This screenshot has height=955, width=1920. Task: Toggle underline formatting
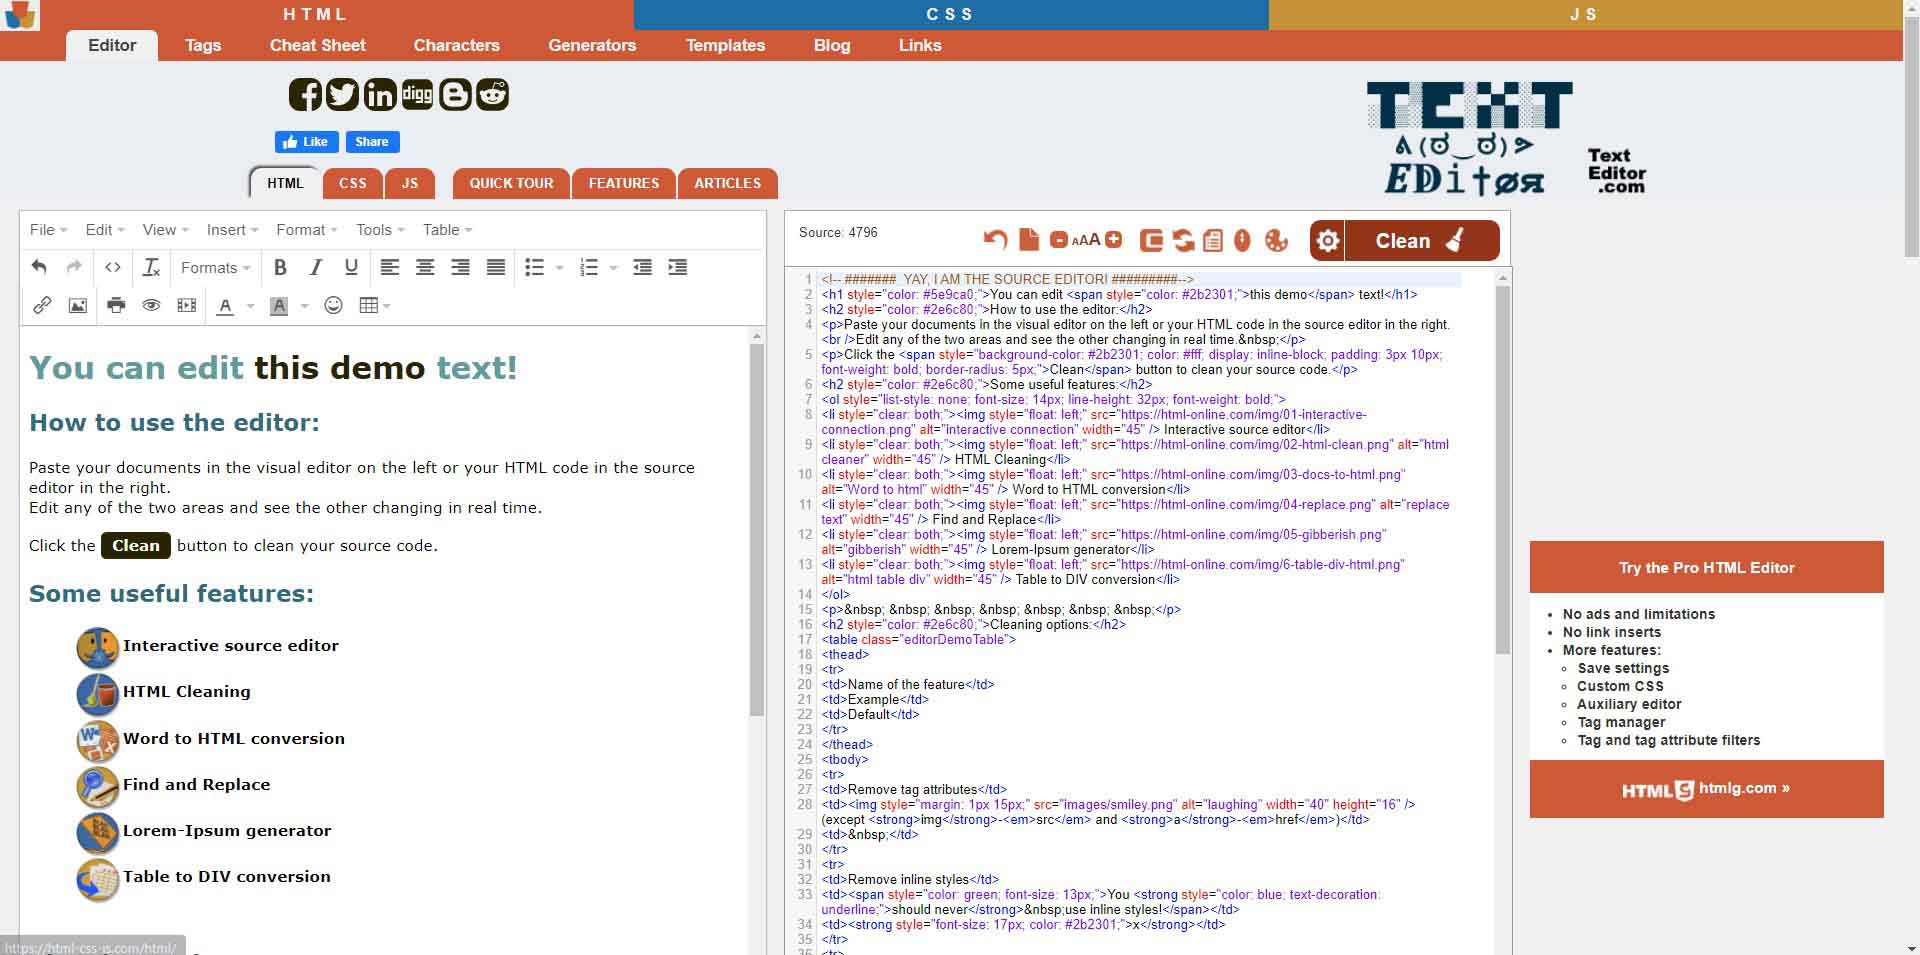click(x=351, y=268)
